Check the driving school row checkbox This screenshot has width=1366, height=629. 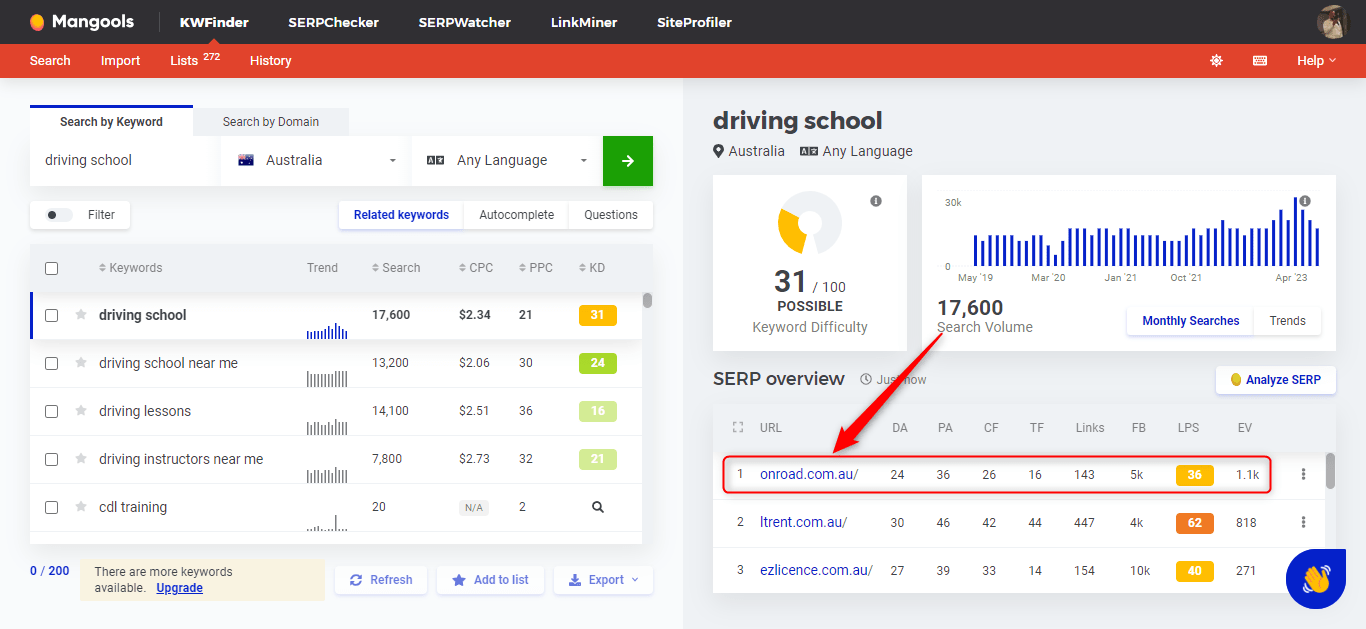point(52,315)
